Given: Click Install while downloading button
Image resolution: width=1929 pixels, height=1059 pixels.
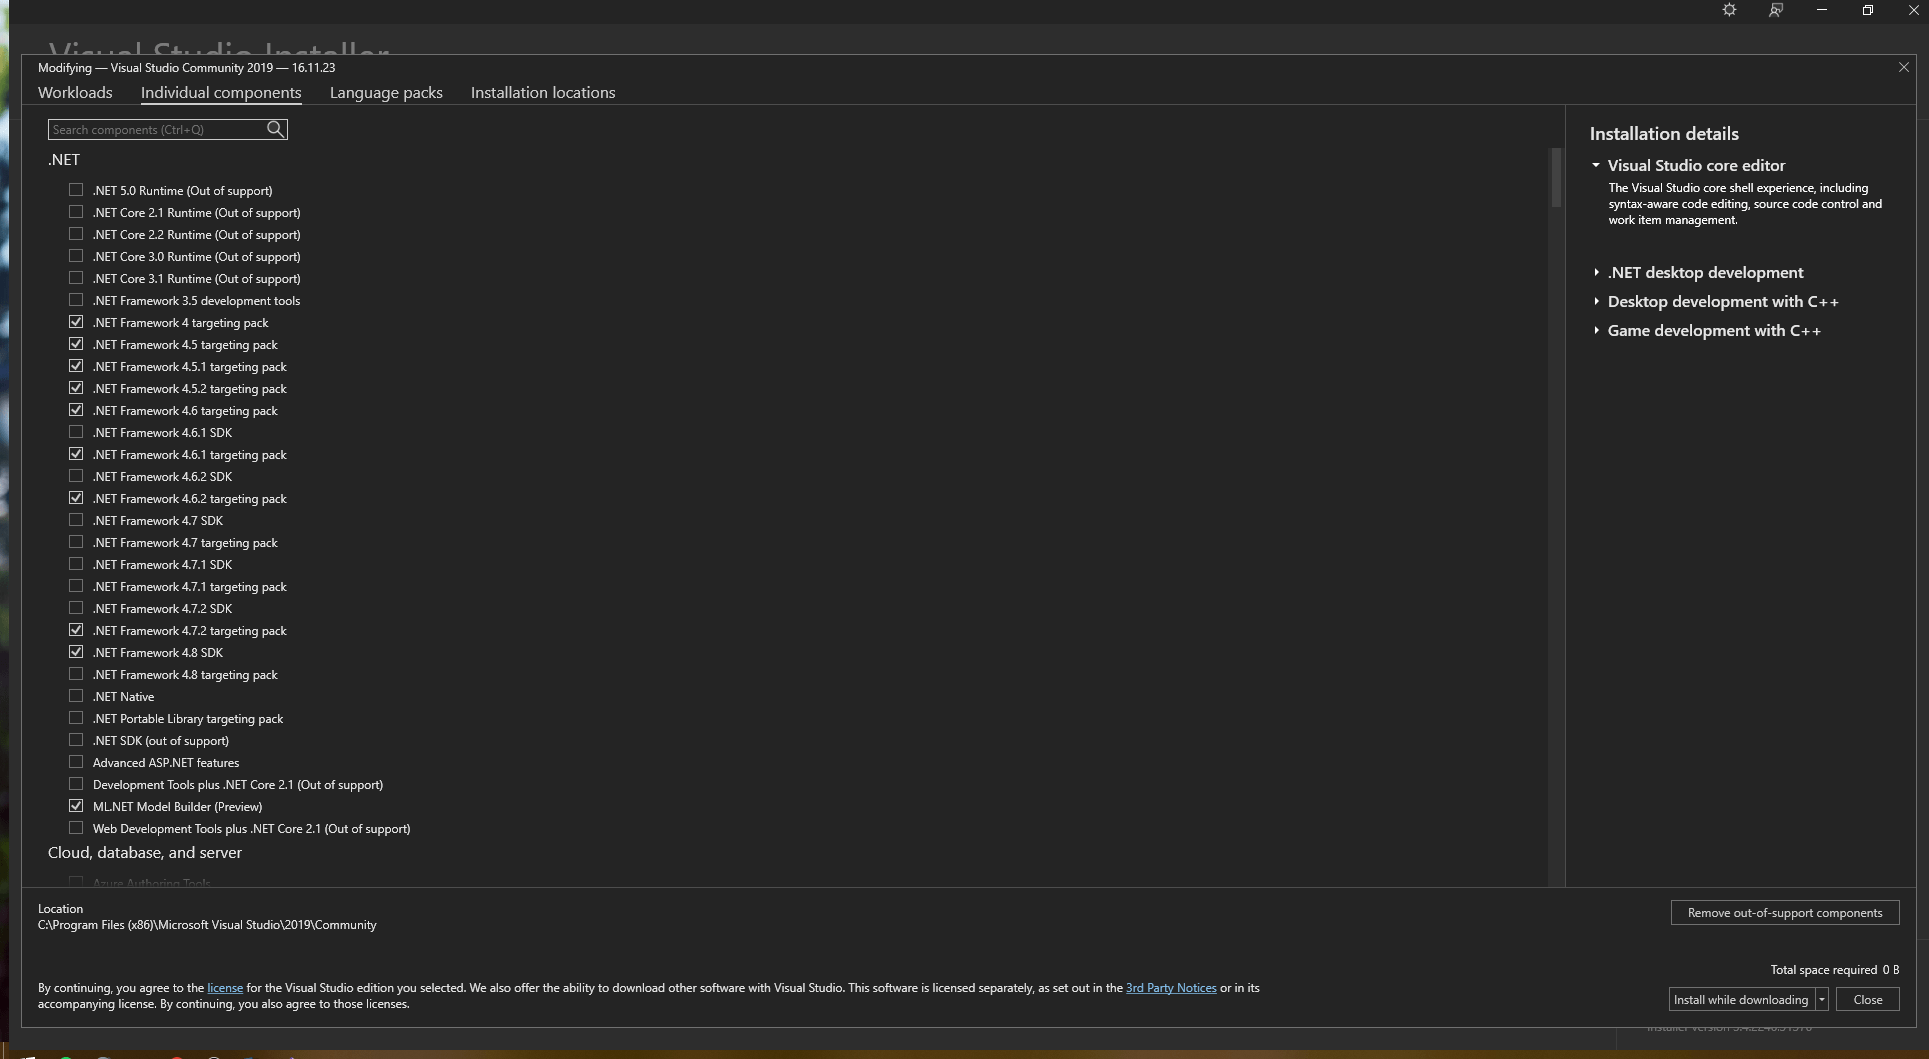Looking at the screenshot, I should (x=1741, y=999).
